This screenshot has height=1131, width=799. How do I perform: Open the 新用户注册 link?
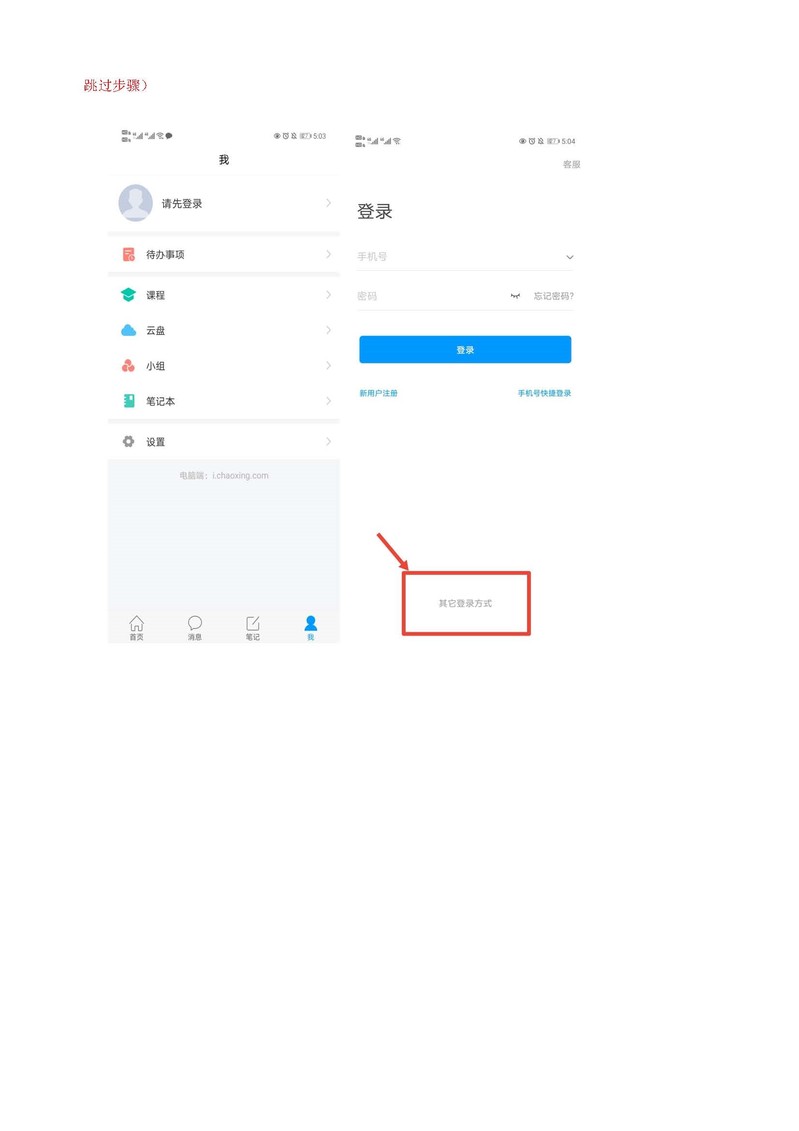[379, 393]
